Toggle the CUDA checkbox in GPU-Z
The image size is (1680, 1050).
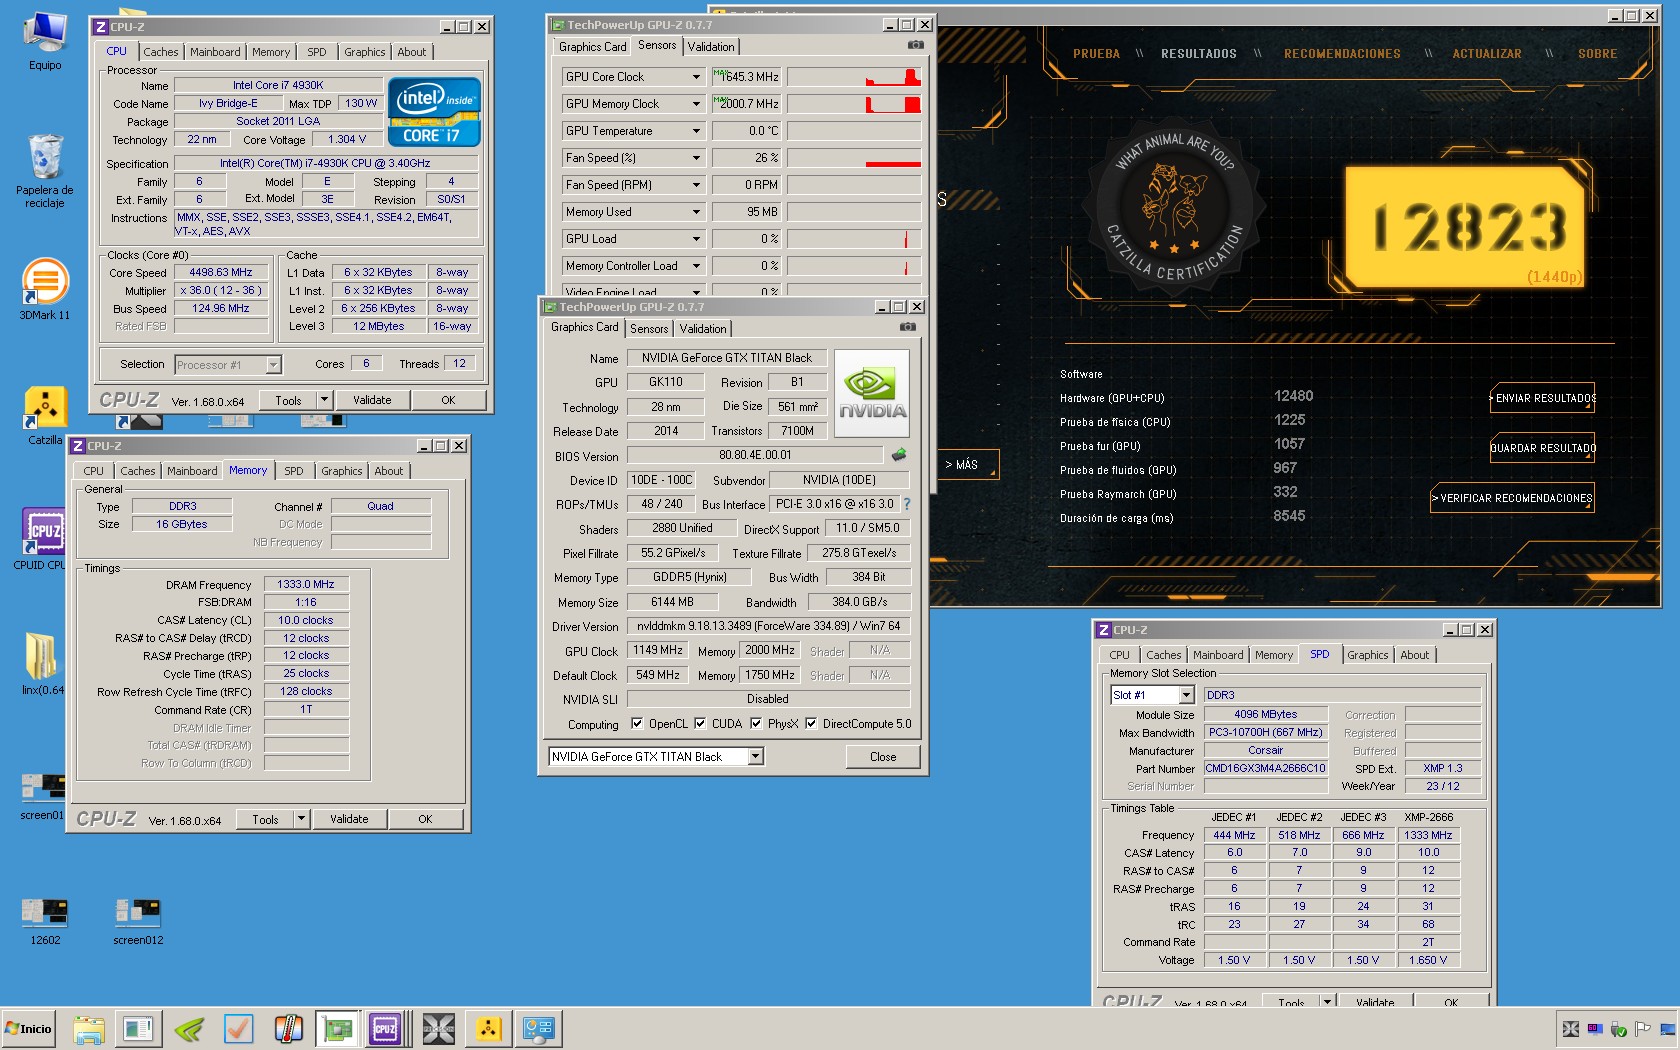pos(700,724)
